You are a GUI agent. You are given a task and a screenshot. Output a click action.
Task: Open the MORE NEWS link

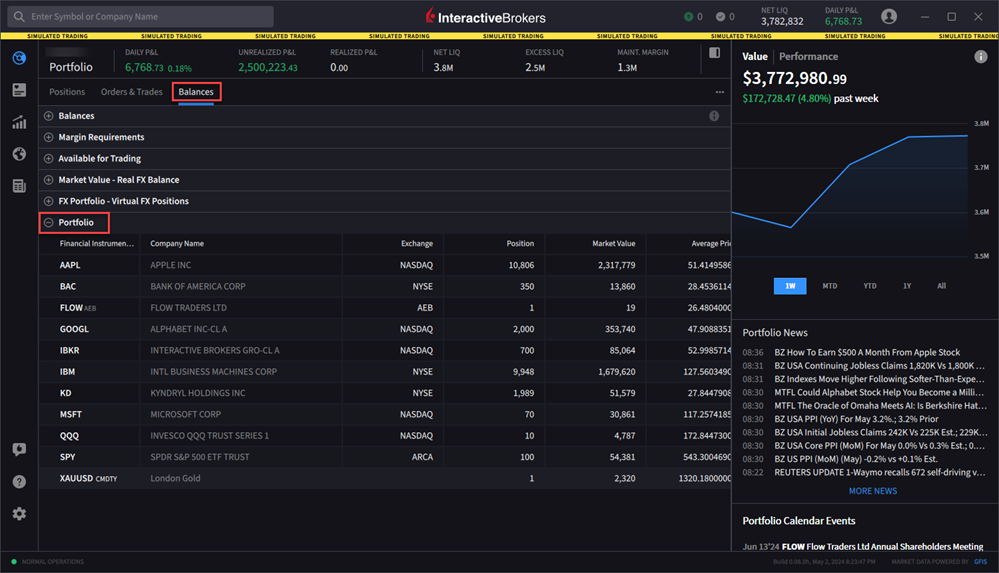click(x=873, y=491)
